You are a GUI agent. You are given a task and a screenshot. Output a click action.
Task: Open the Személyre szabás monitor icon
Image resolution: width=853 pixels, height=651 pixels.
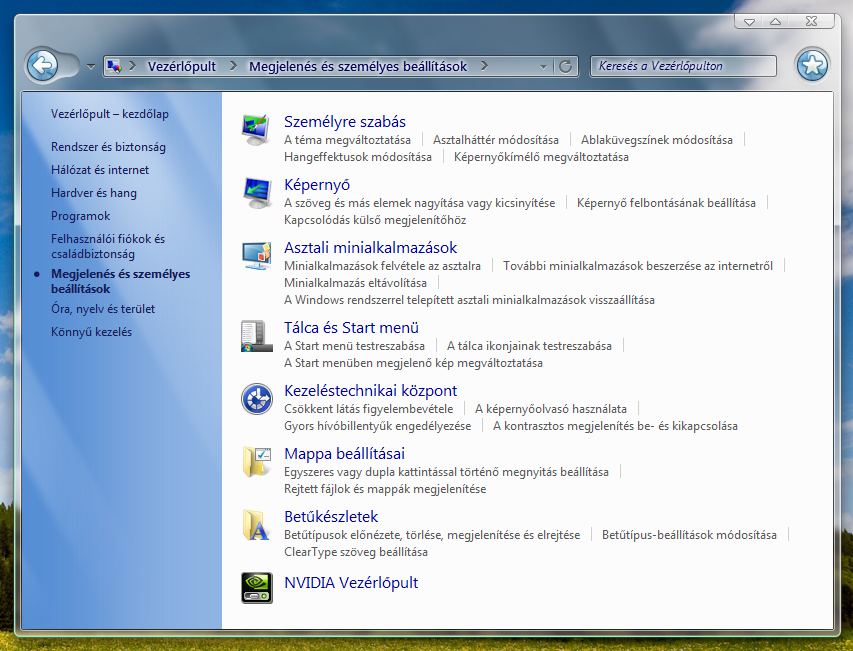(256, 130)
